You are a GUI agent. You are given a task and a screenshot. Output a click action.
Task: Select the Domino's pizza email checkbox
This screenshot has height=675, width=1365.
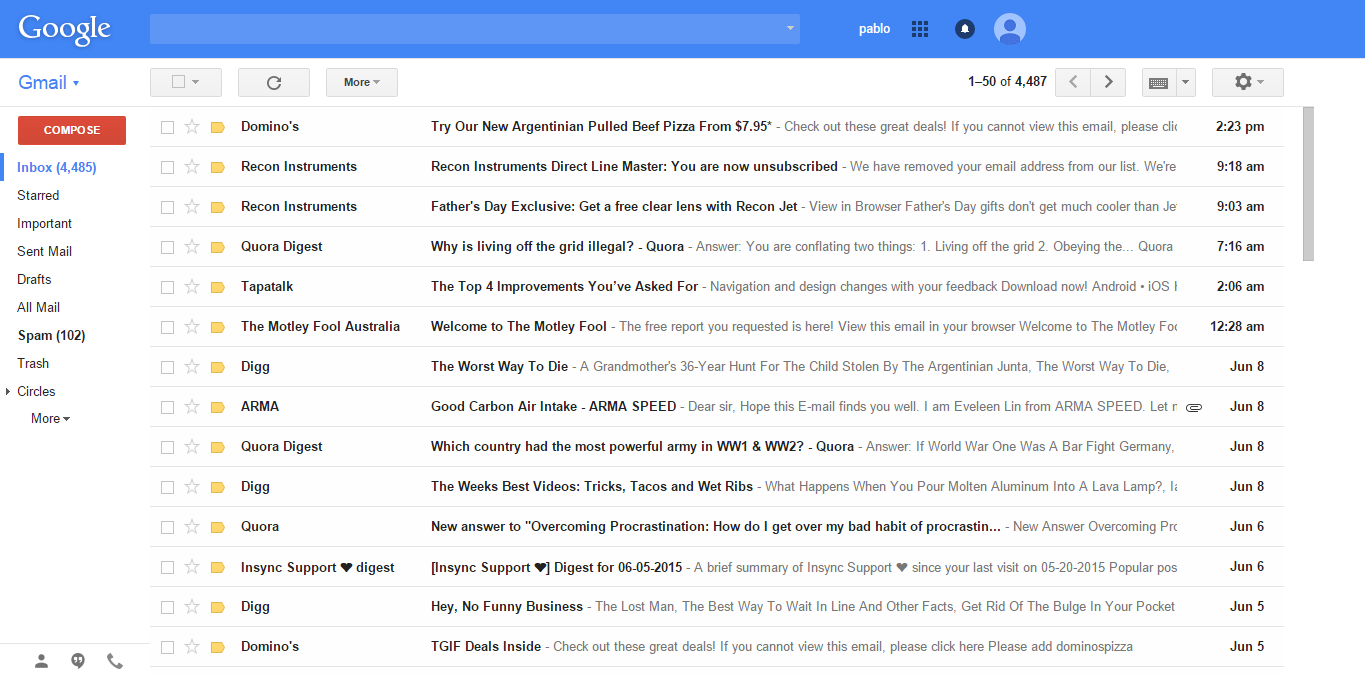(167, 126)
